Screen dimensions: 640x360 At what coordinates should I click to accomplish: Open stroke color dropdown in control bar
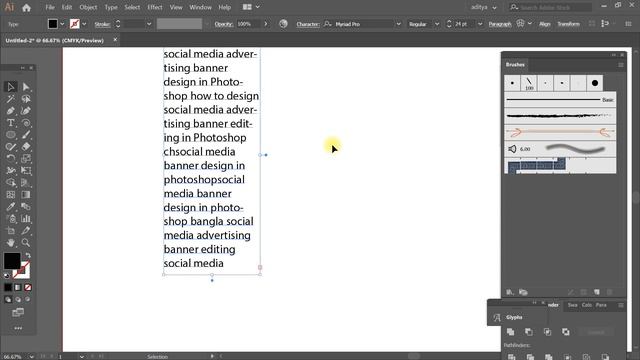[84, 24]
